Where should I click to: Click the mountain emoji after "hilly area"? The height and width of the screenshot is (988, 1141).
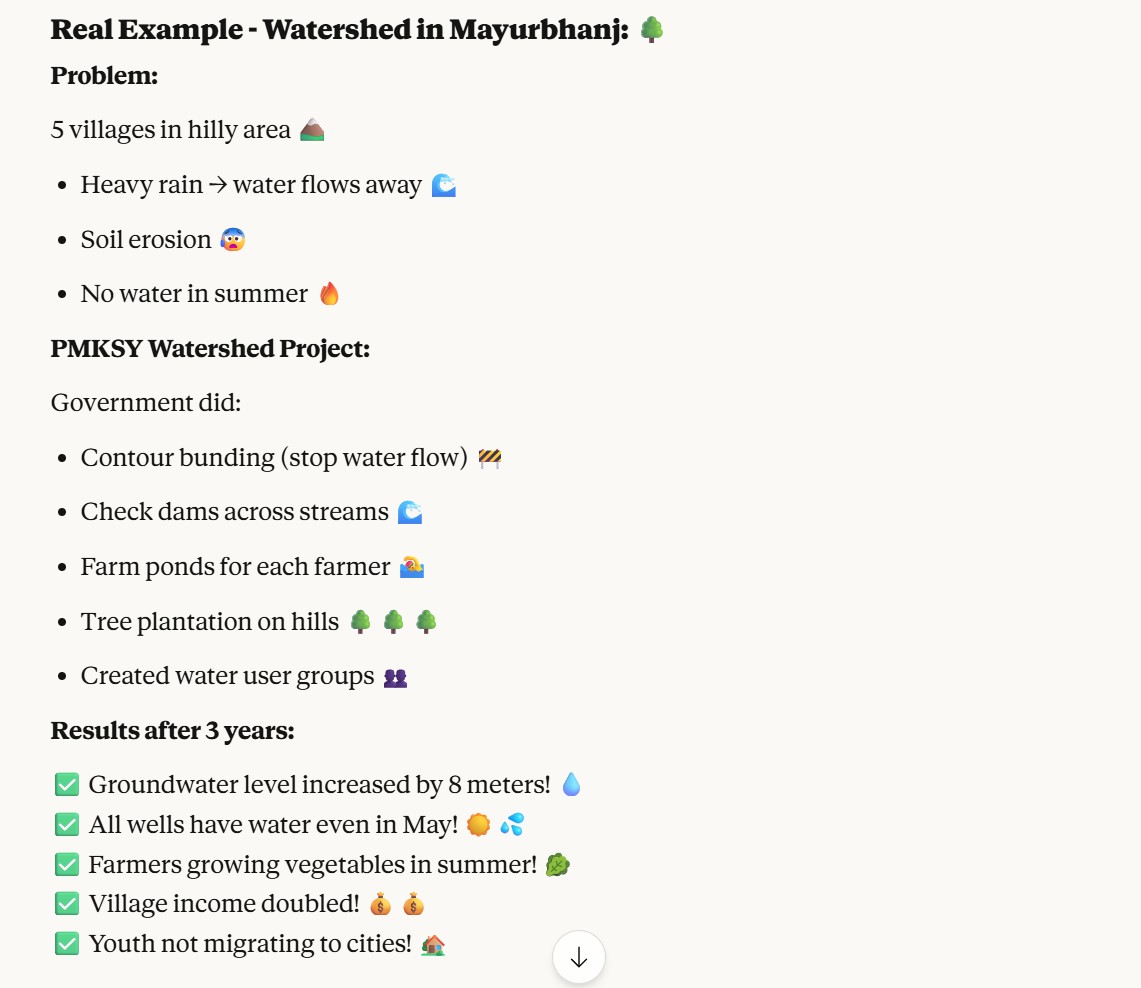(313, 130)
